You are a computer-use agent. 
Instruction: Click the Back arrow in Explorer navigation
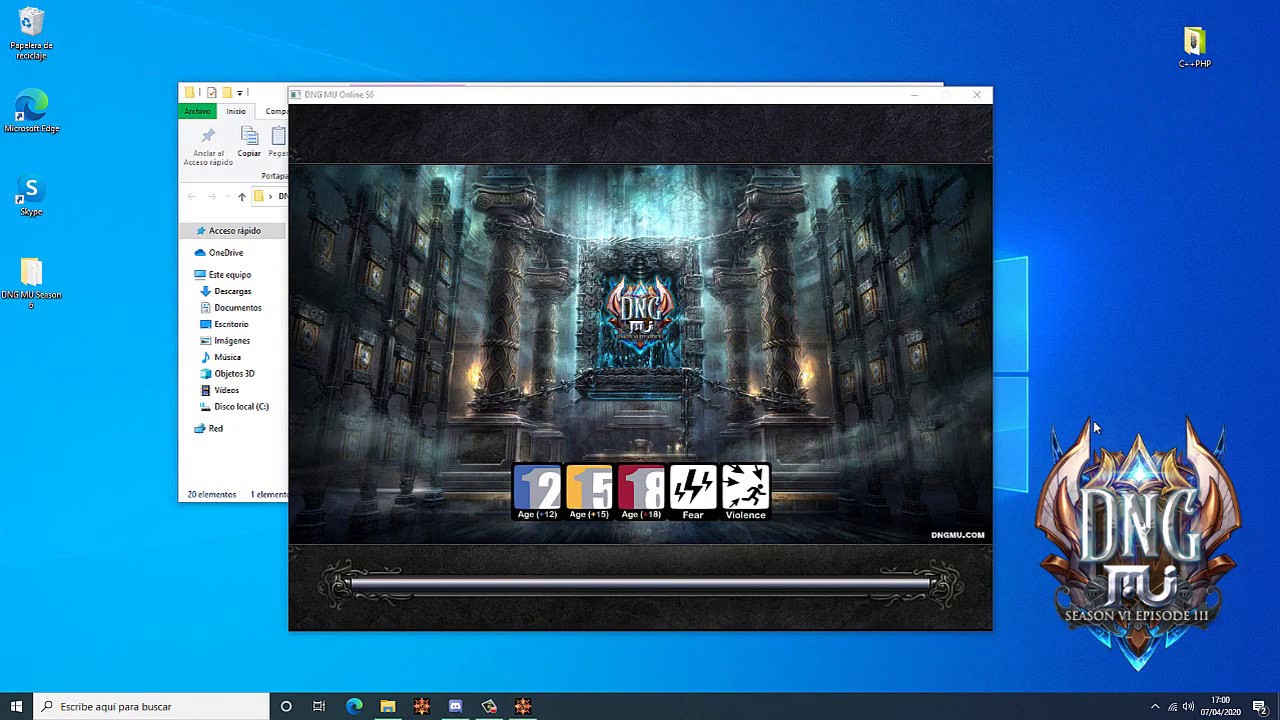click(x=192, y=197)
